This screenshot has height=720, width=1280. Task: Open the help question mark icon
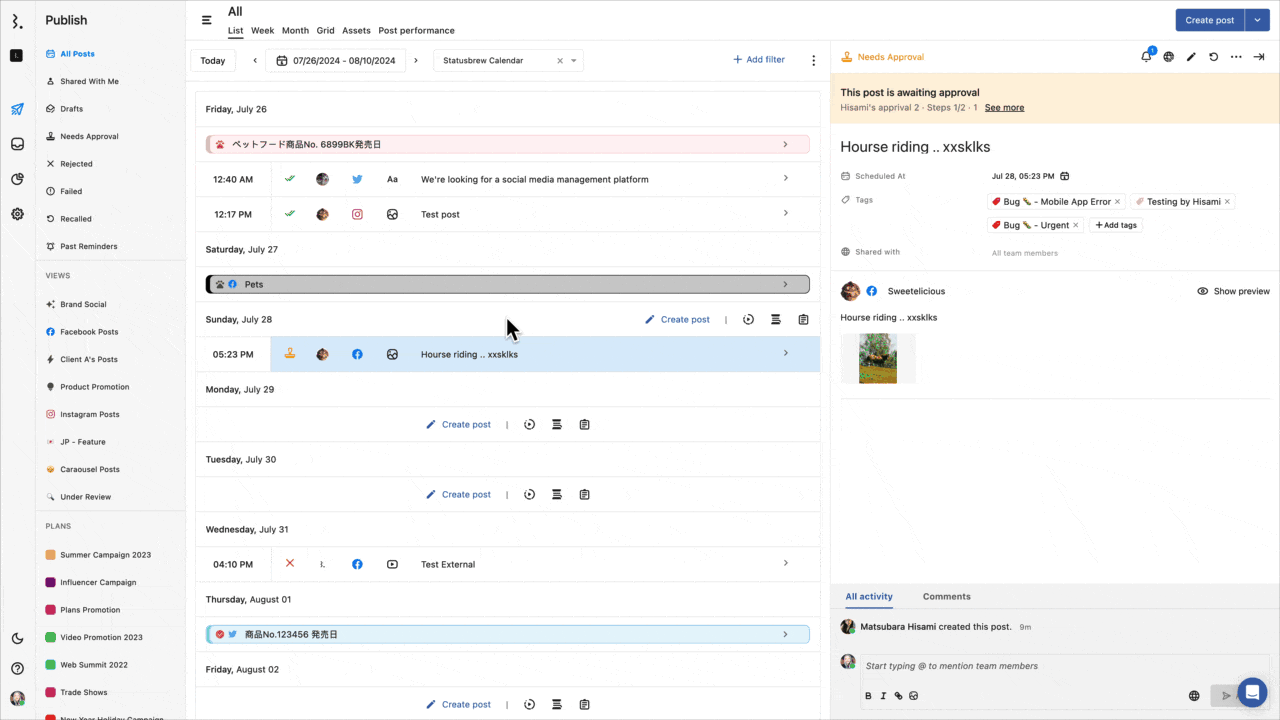[17, 668]
